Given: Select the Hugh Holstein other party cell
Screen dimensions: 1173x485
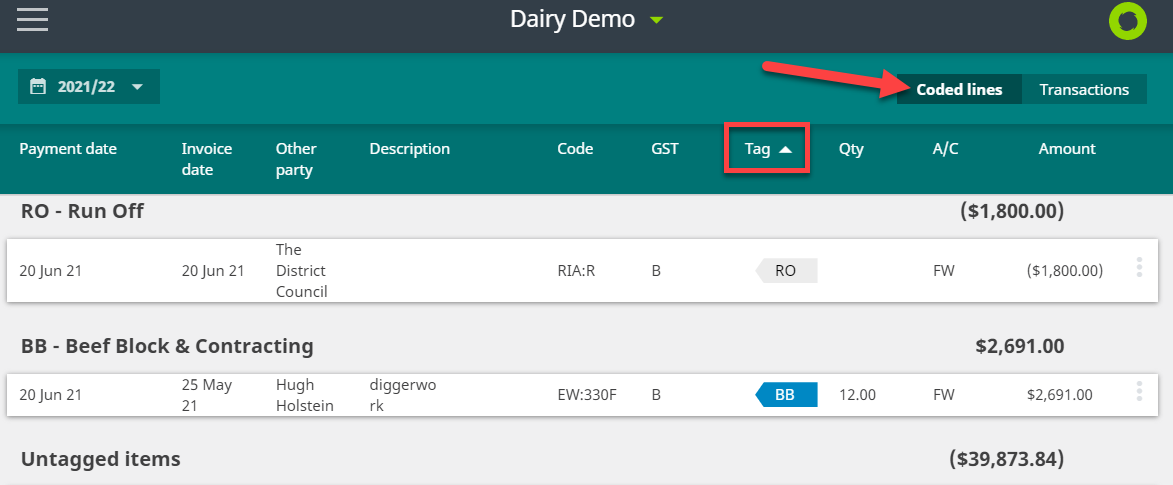Looking at the screenshot, I should point(304,395).
